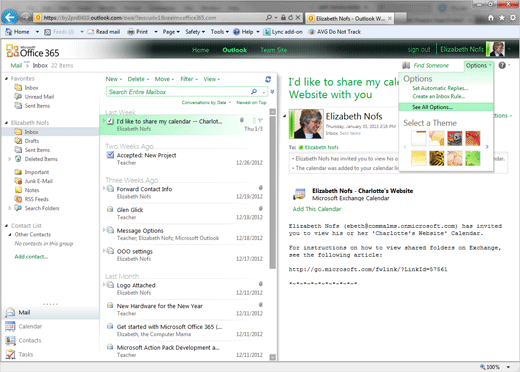Image resolution: width=520 pixels, height=372 pixels.
Task: Click the Mail breadcrumb link
Action: tap(16, 65)
